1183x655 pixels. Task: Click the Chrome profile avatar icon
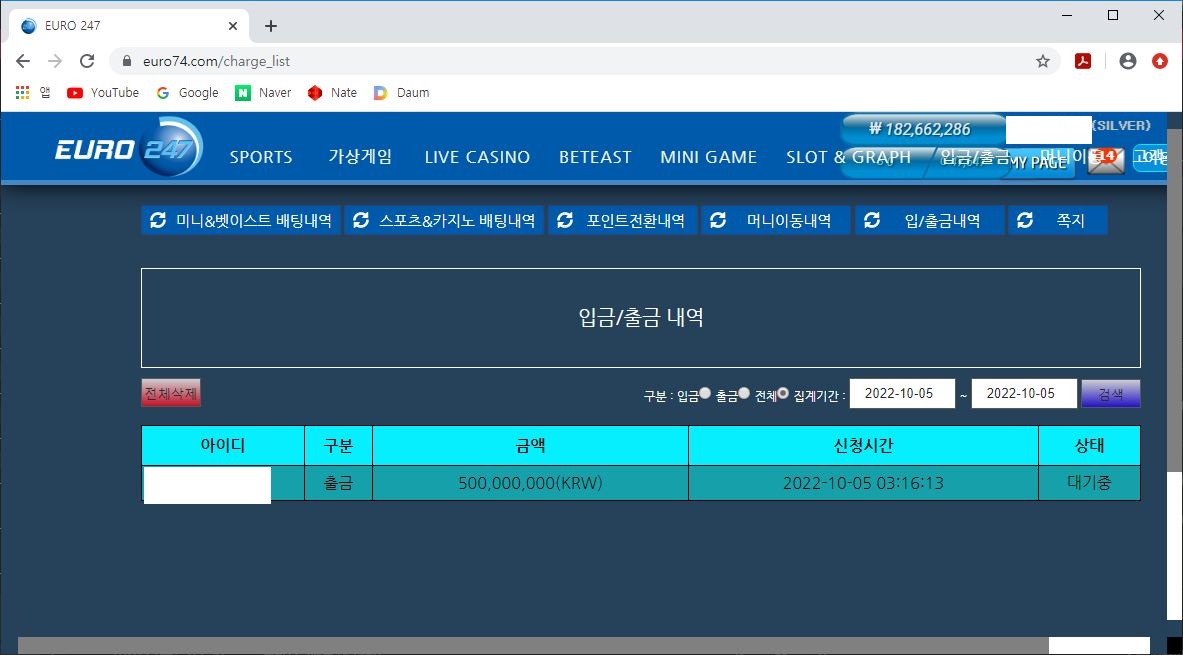tap(1128, 61)
